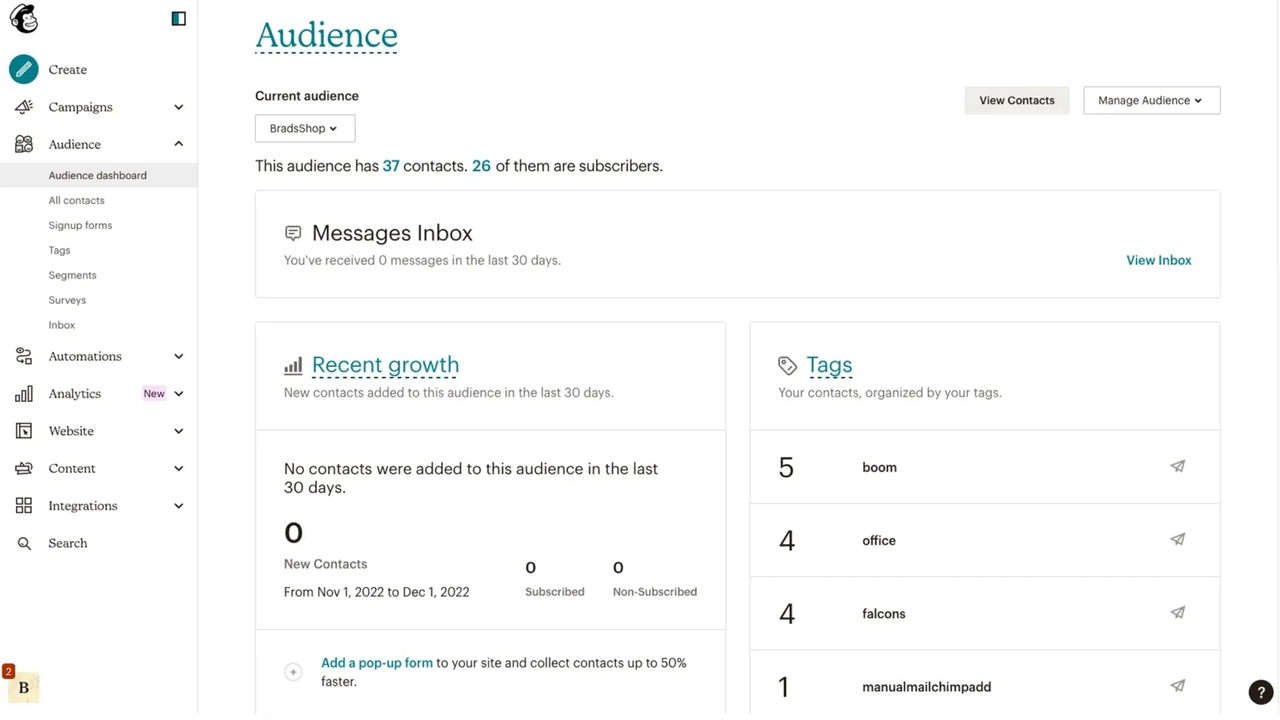Open the Integrations grid icon
The height and width of the screenshot is (720, 1280).
24,505
